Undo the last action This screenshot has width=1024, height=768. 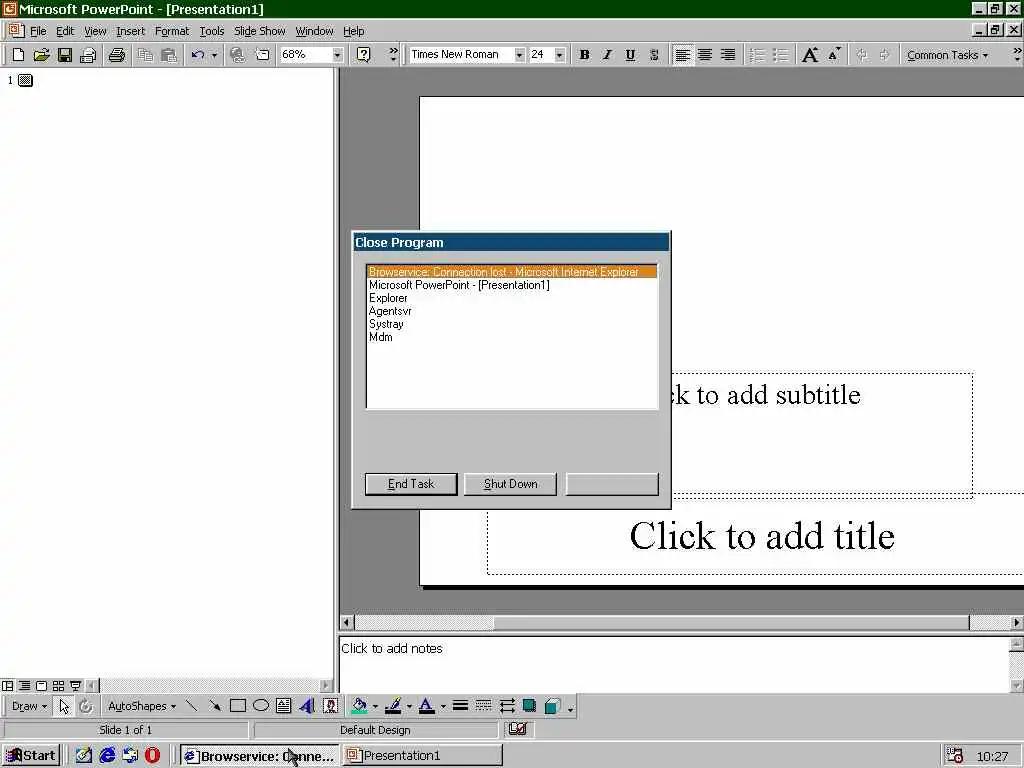tap(198, 55)
